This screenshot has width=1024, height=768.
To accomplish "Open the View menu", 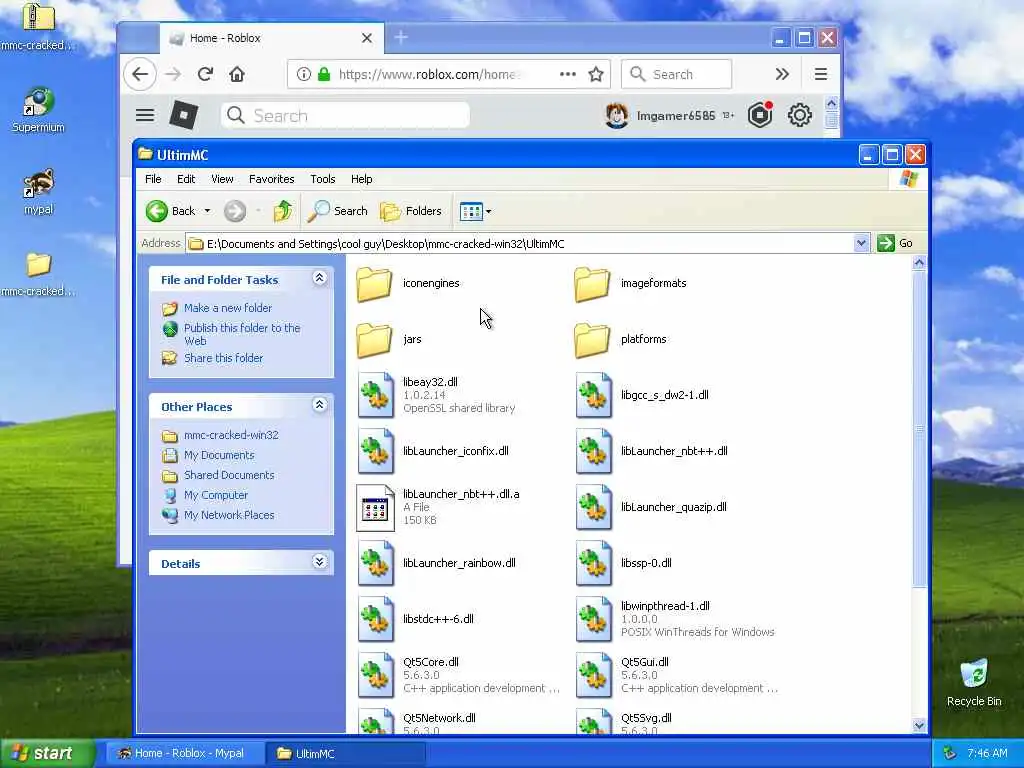I will pyautogui.click(x=222, y=179).
